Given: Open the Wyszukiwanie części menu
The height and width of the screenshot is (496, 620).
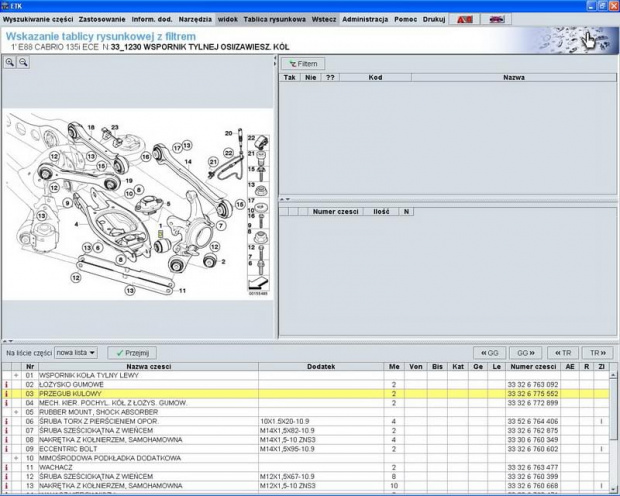Looking at the screenshot, I should [38, 19].
